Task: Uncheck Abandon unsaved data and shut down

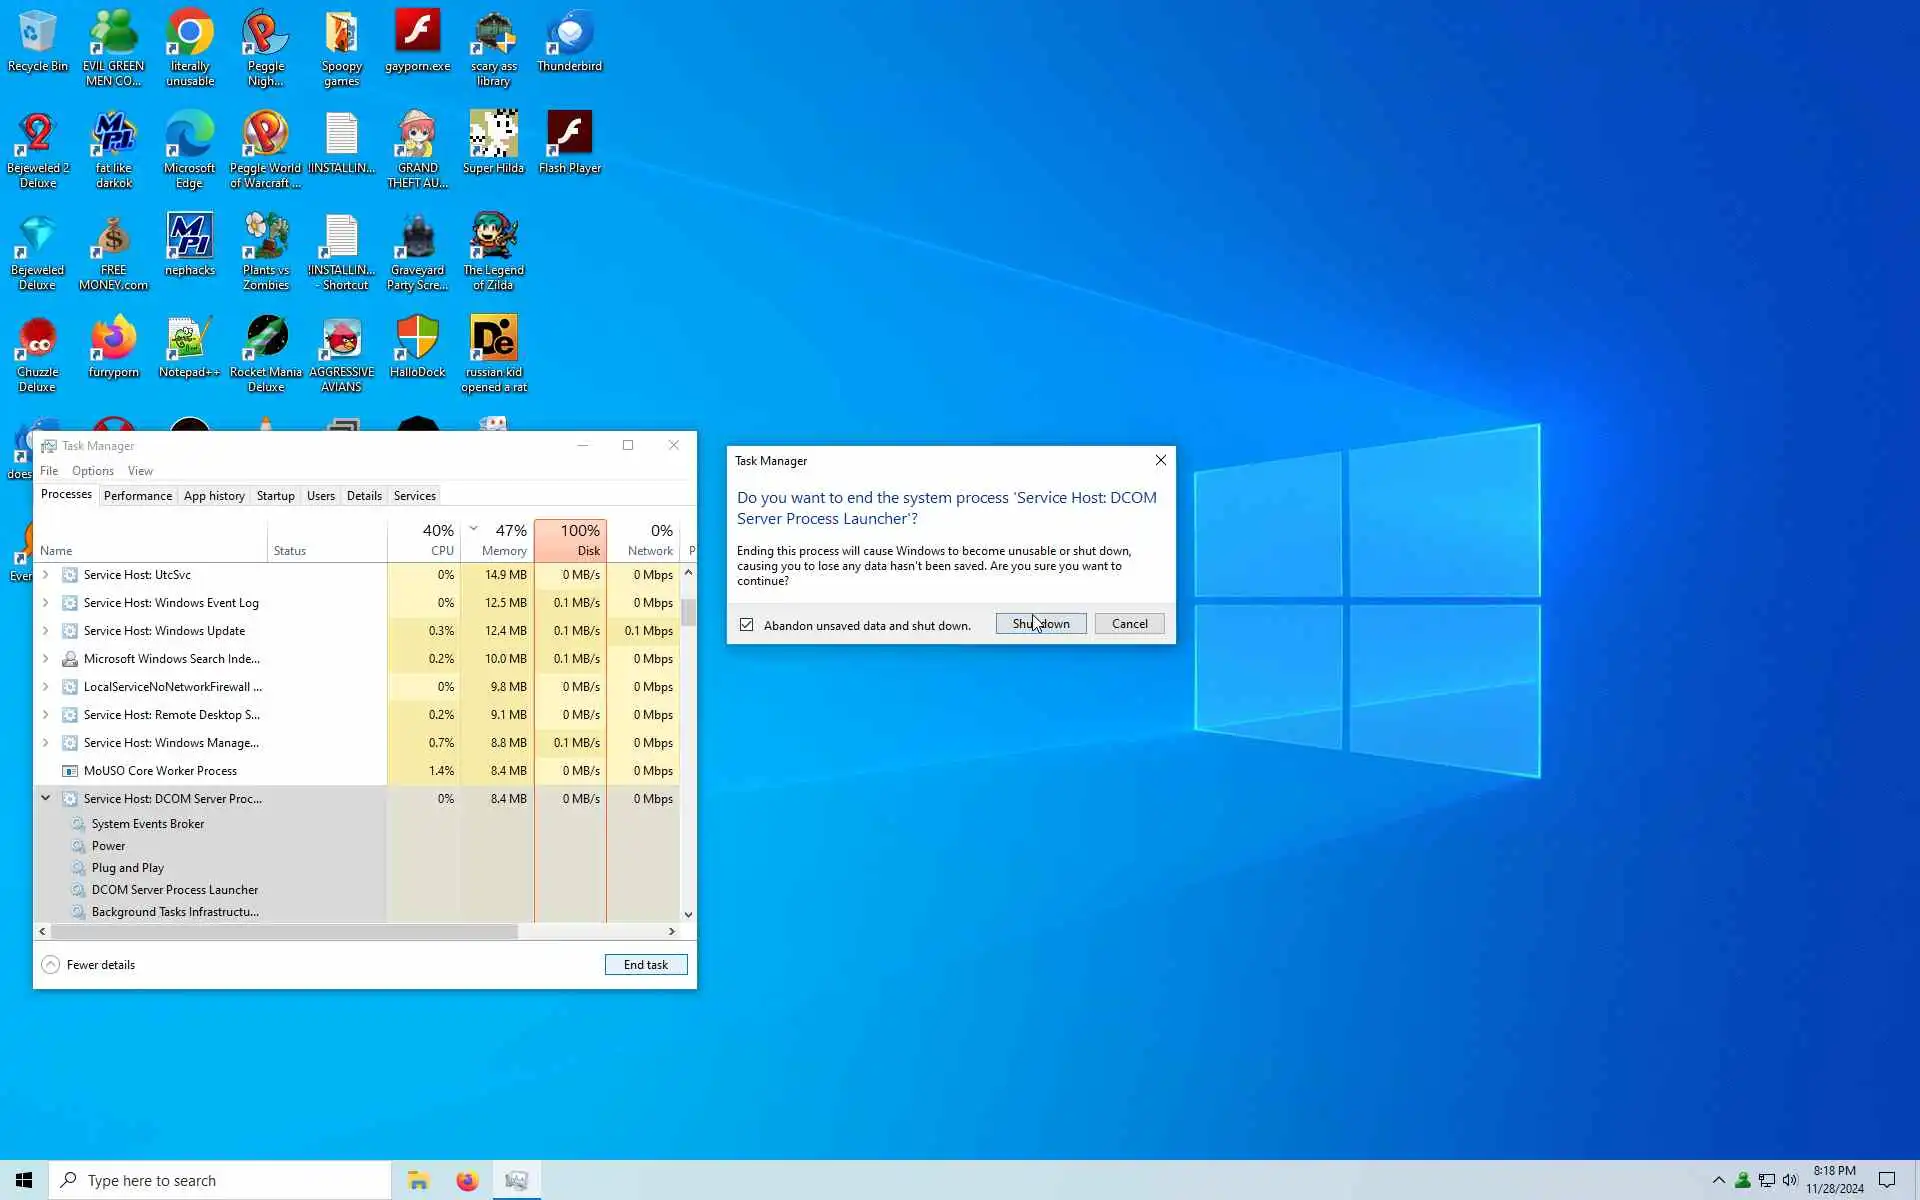Action: tap(746, 625)
